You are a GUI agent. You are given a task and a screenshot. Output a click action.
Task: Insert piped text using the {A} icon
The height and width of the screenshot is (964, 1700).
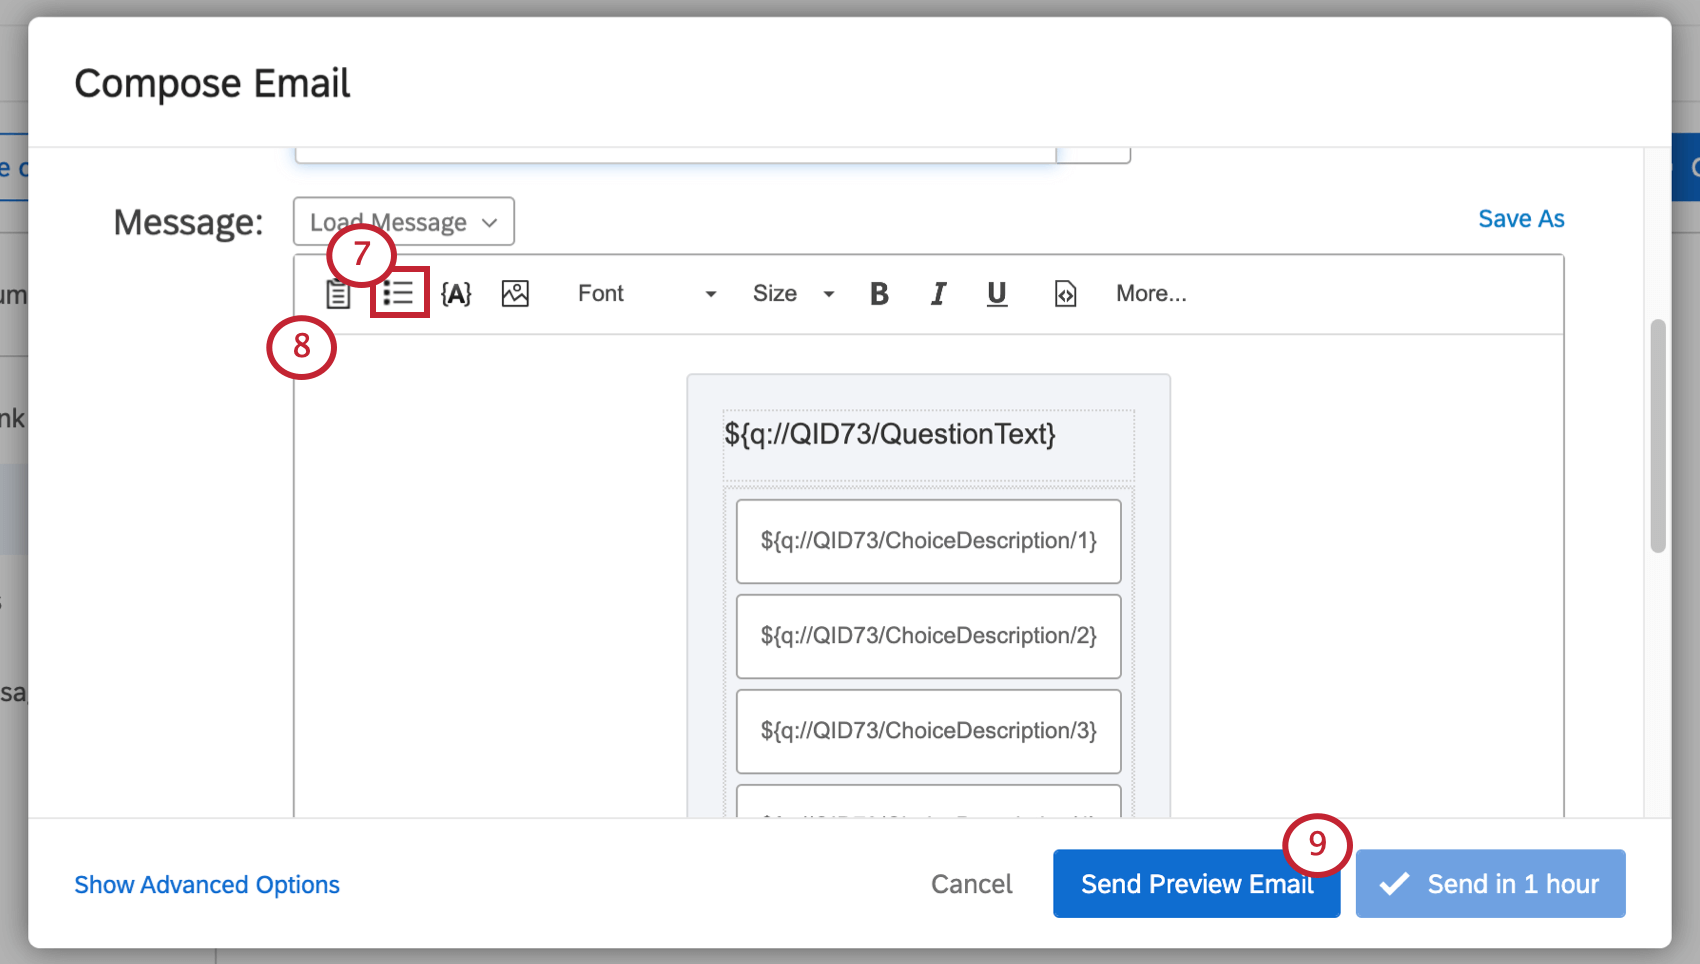click(x=456, y=293)
